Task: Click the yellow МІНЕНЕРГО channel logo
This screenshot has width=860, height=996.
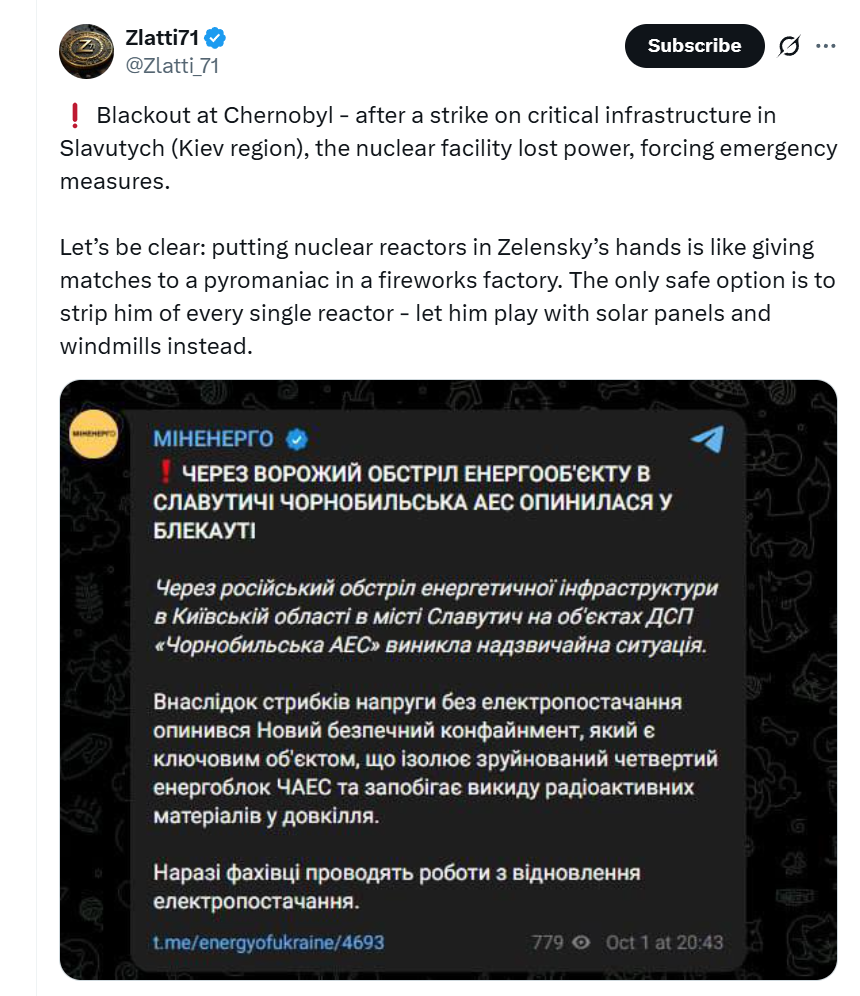Action: point(94,437)
